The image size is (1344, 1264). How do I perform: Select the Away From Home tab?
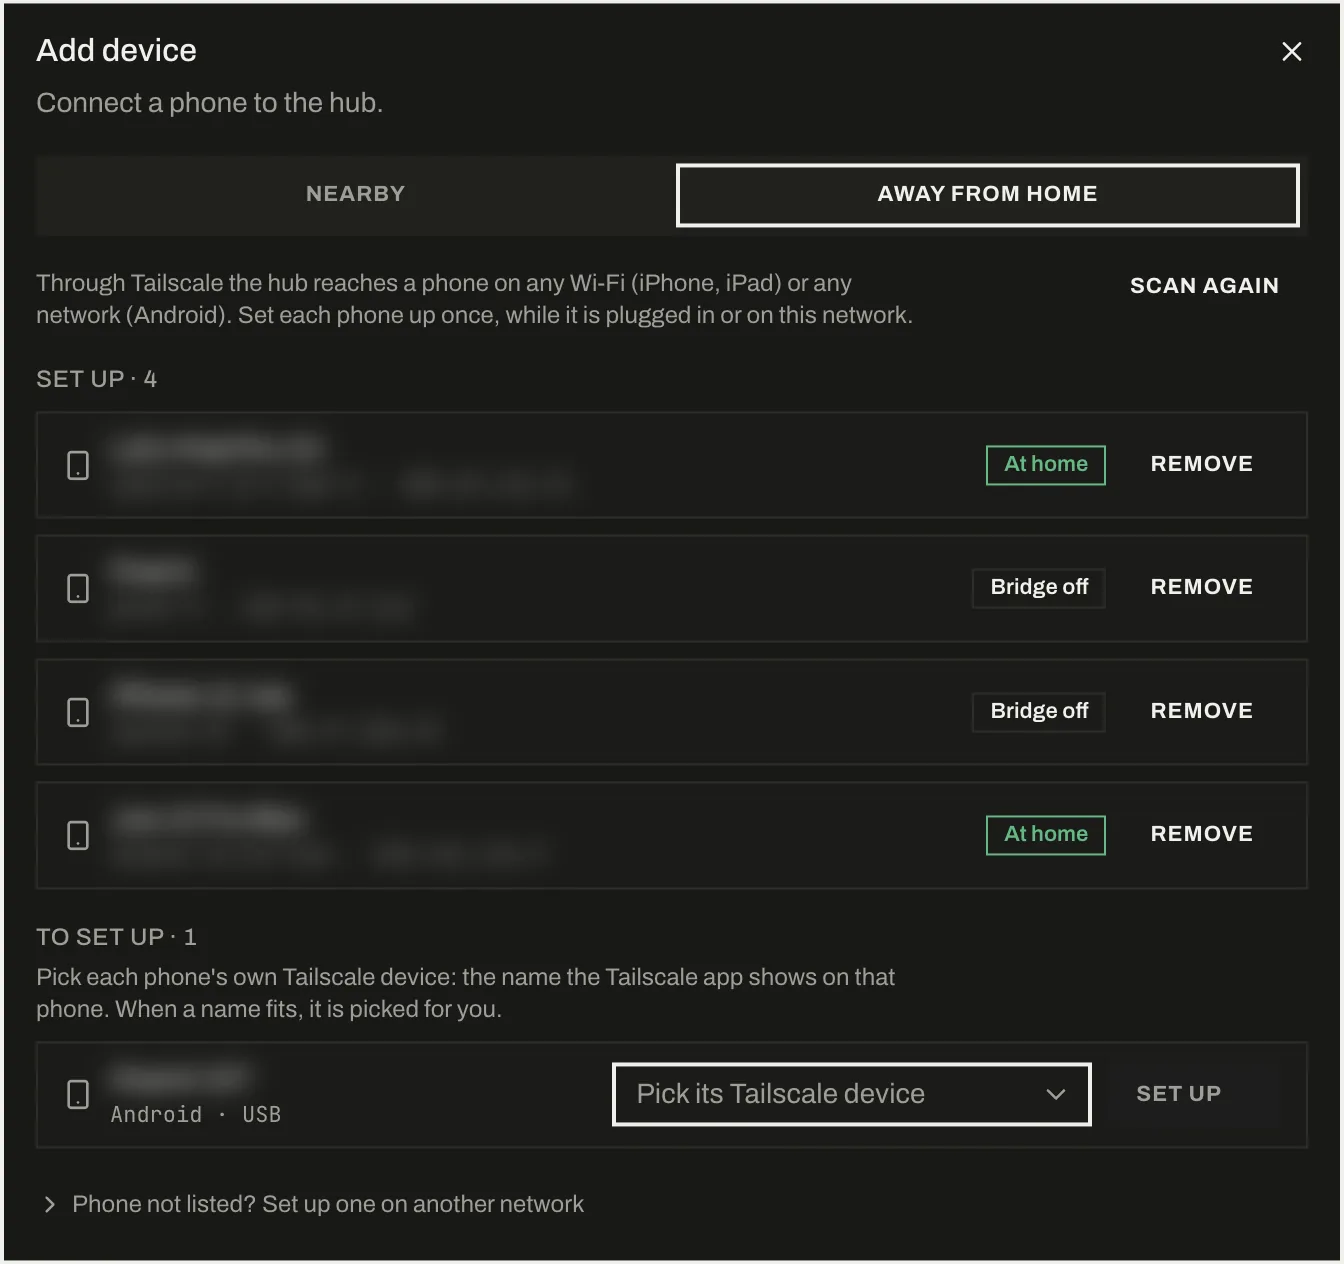coord(988,195)
